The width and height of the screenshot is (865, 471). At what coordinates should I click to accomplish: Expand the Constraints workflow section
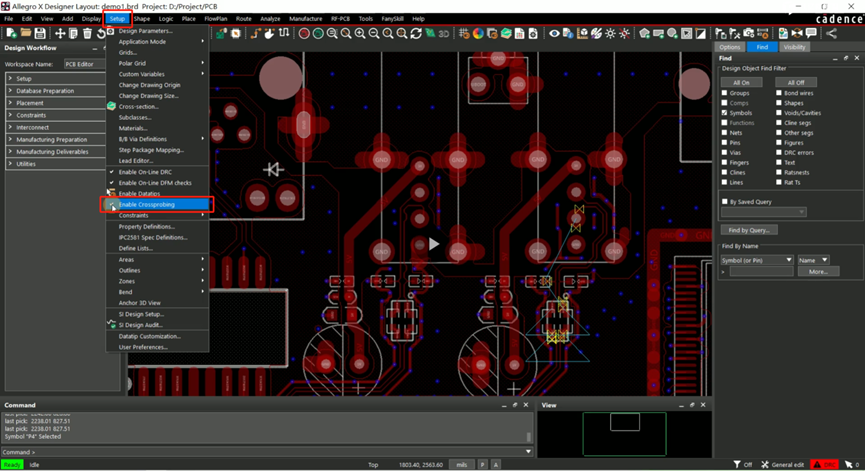pyautogui.click(x=10, y=115)
